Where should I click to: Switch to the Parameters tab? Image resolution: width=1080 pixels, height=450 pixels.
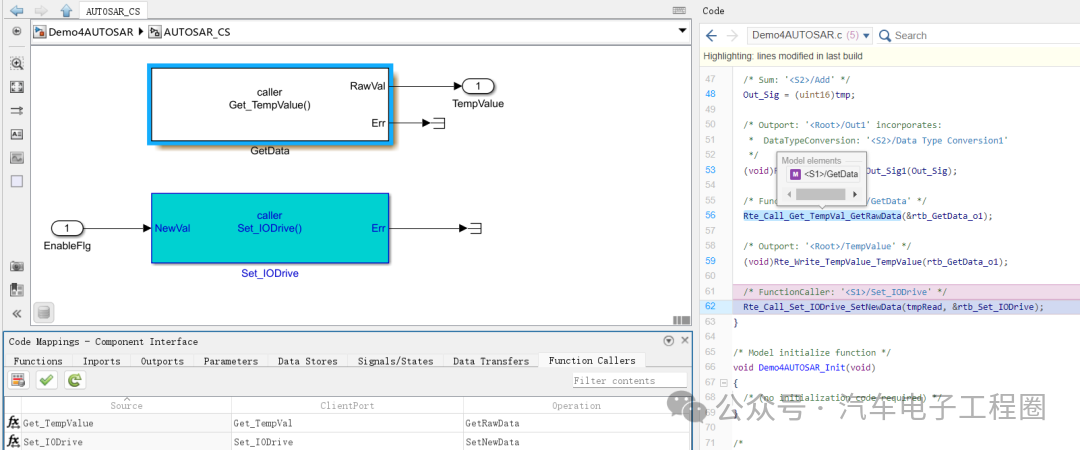point(231,361)
